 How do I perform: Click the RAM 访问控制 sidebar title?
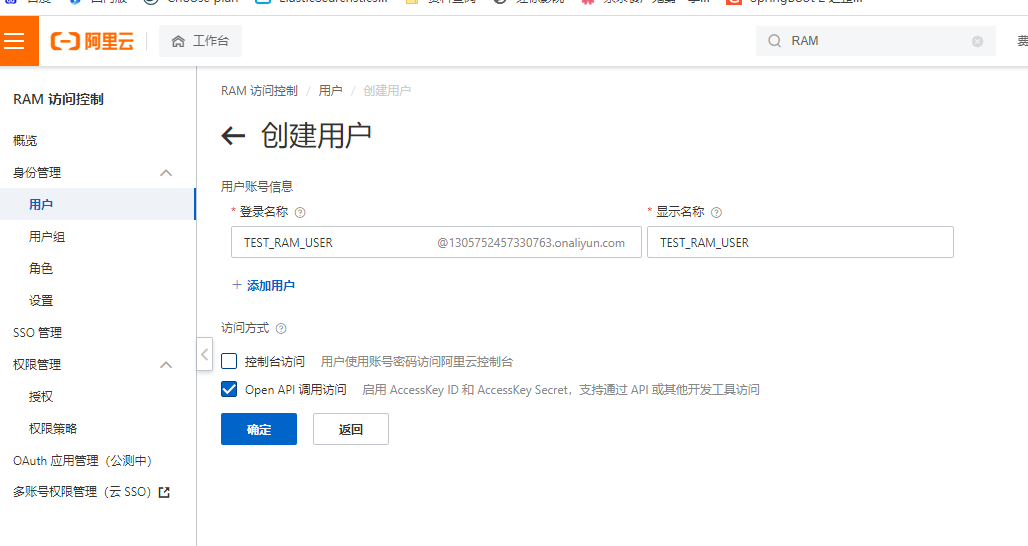(x=58, y=100)
